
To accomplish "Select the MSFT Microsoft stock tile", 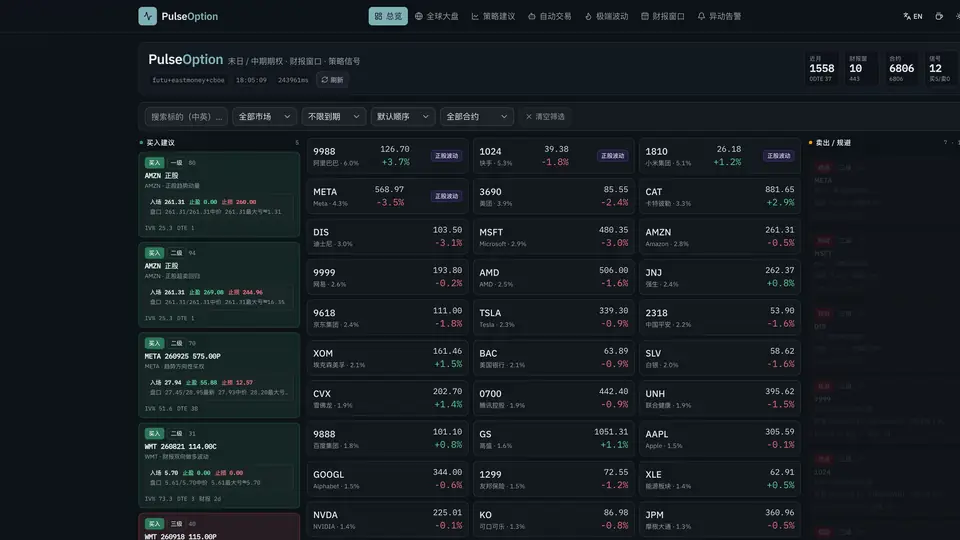I will click(x=553, y=237).
